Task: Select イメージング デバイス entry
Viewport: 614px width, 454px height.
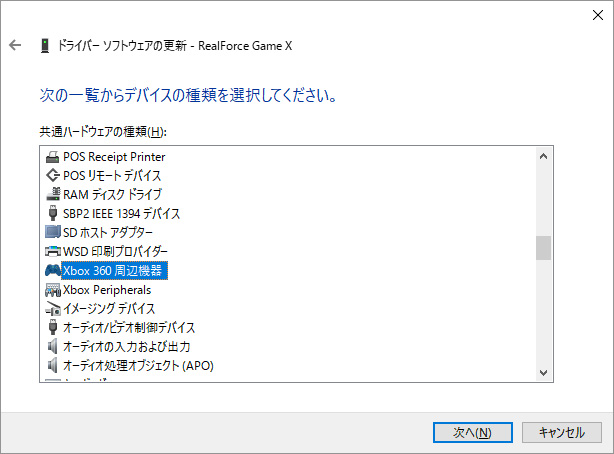Action: pyautogui.click(x=109, y=309)
